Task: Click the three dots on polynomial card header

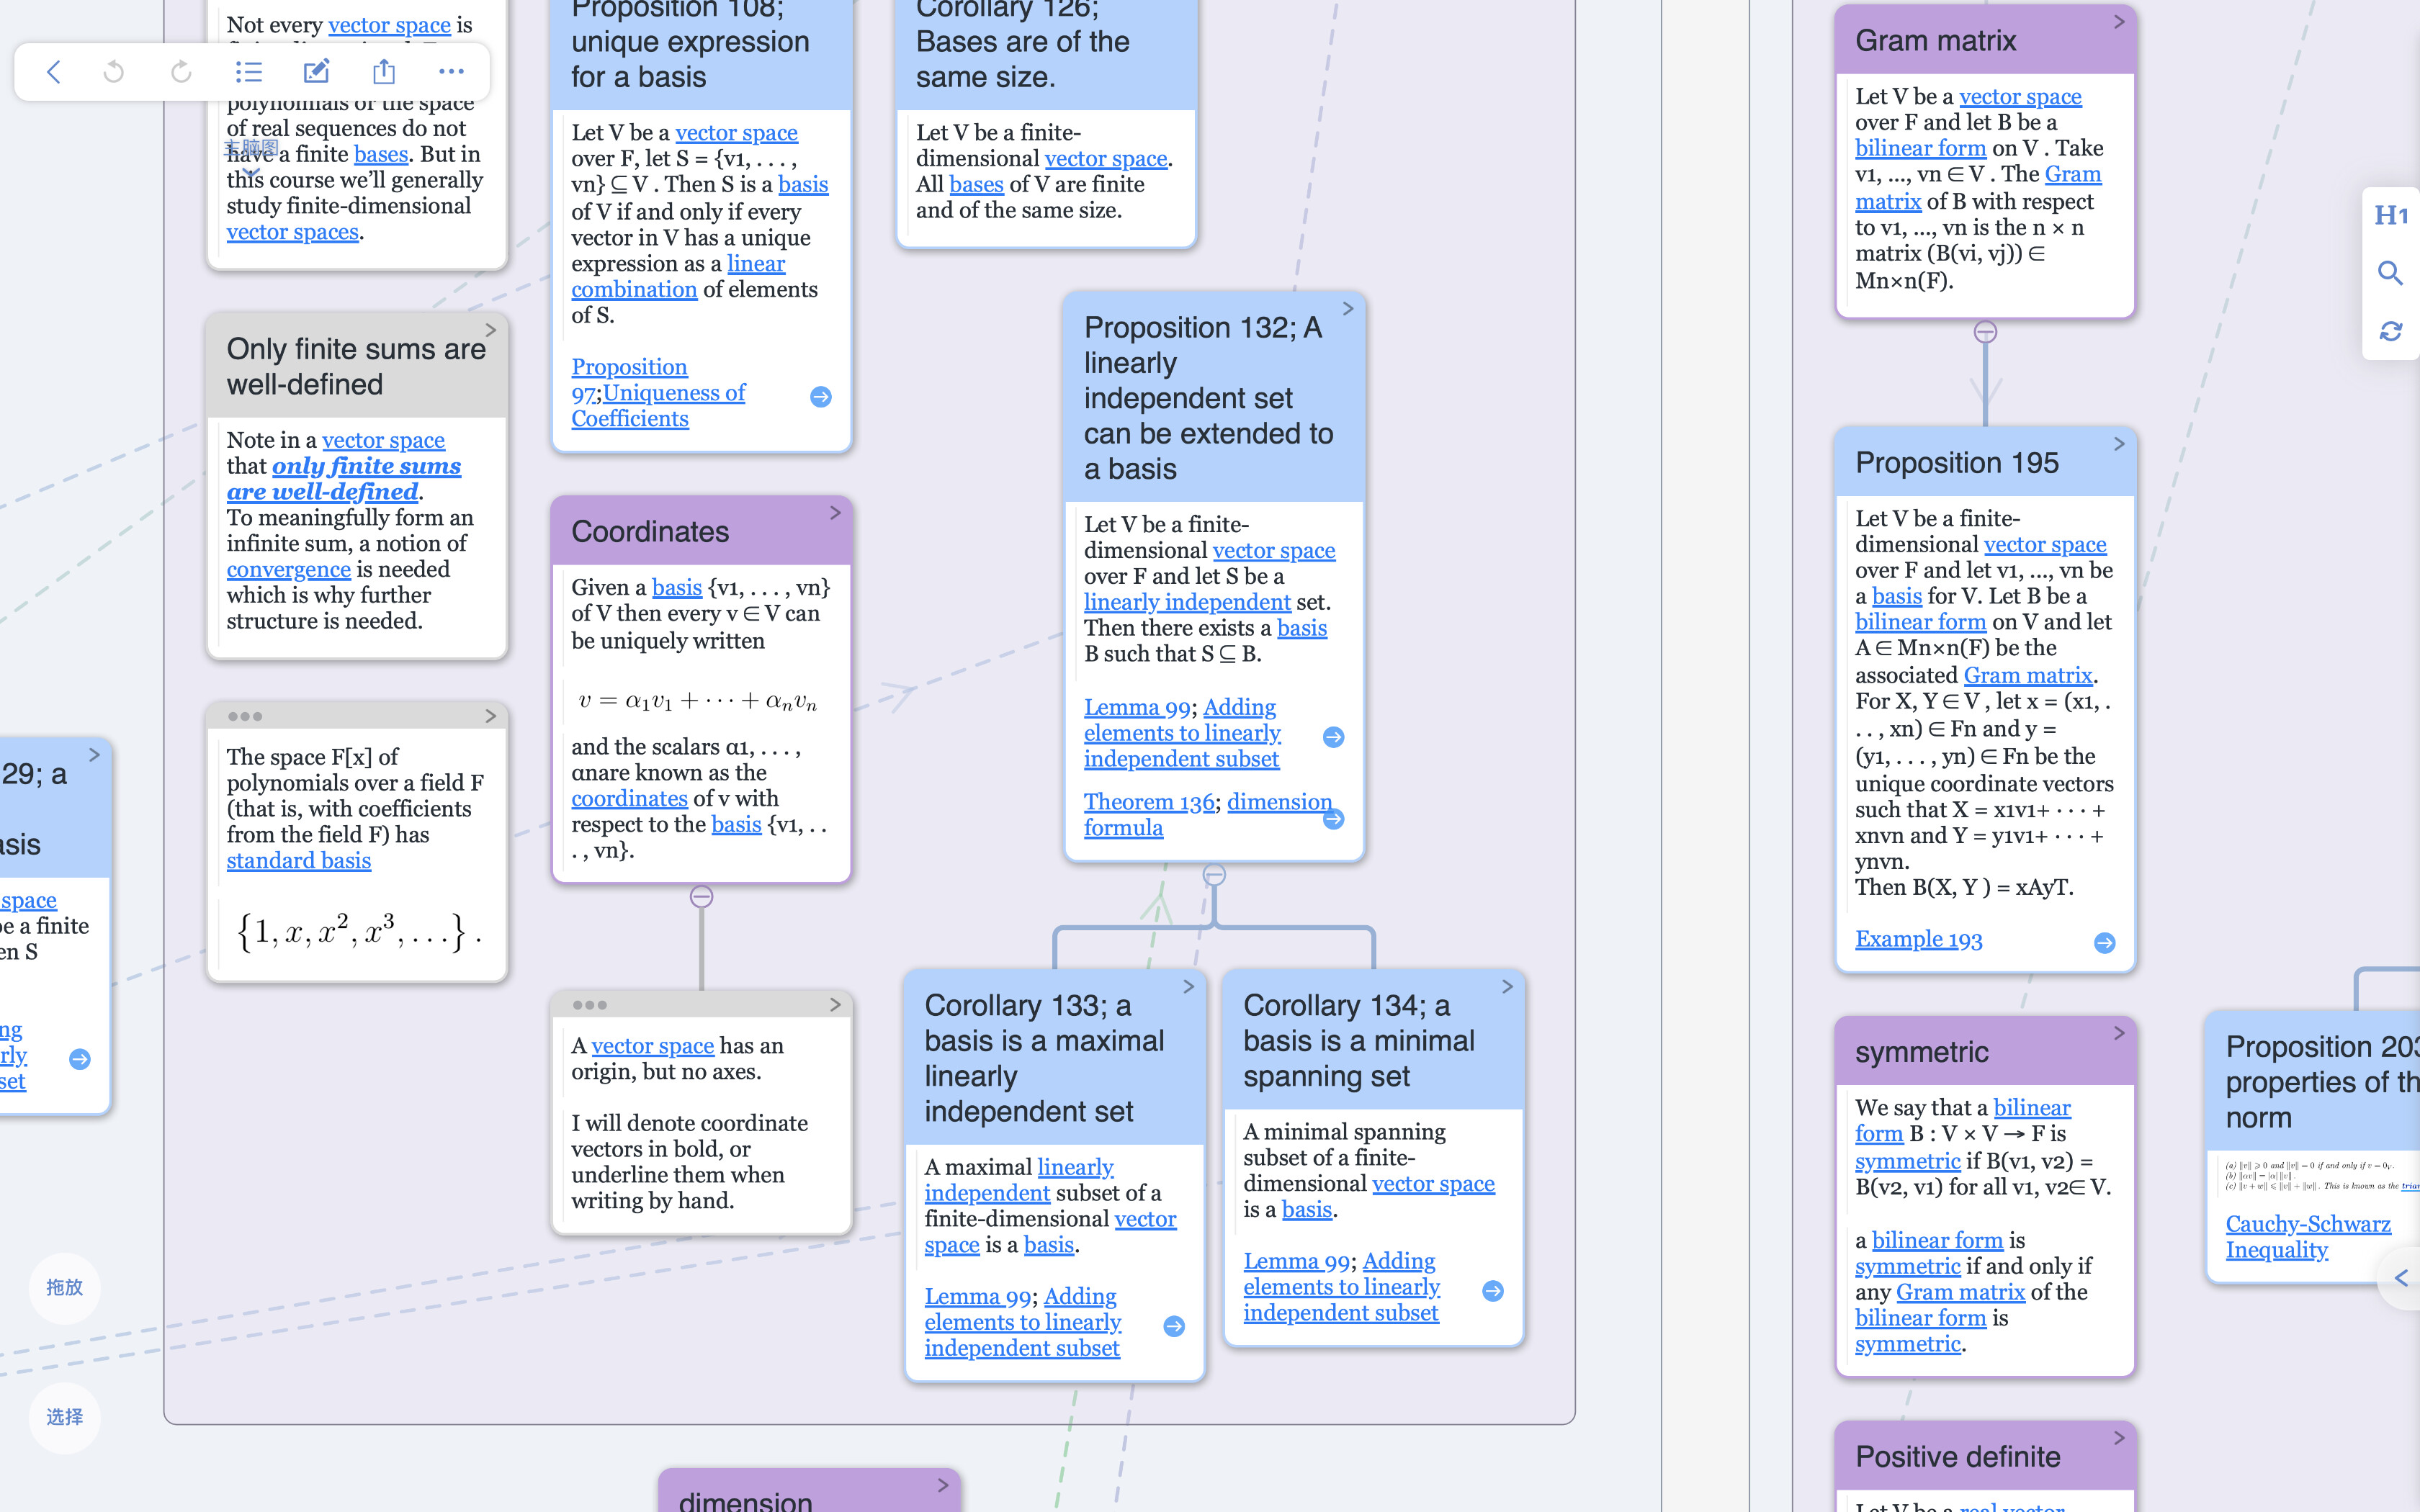Action: tap(245, 716)
